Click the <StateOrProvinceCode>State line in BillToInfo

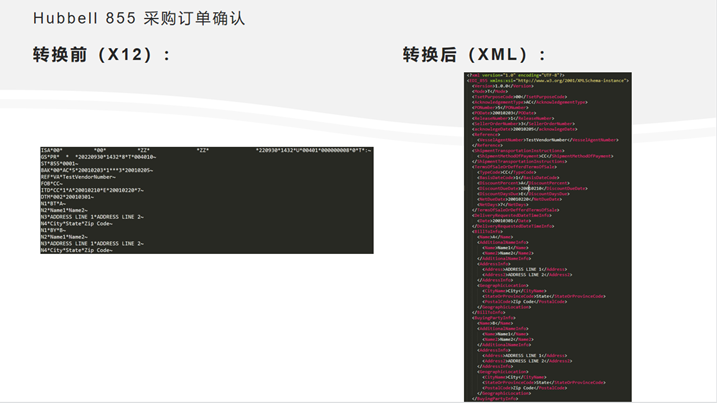[x=544, y=296]
